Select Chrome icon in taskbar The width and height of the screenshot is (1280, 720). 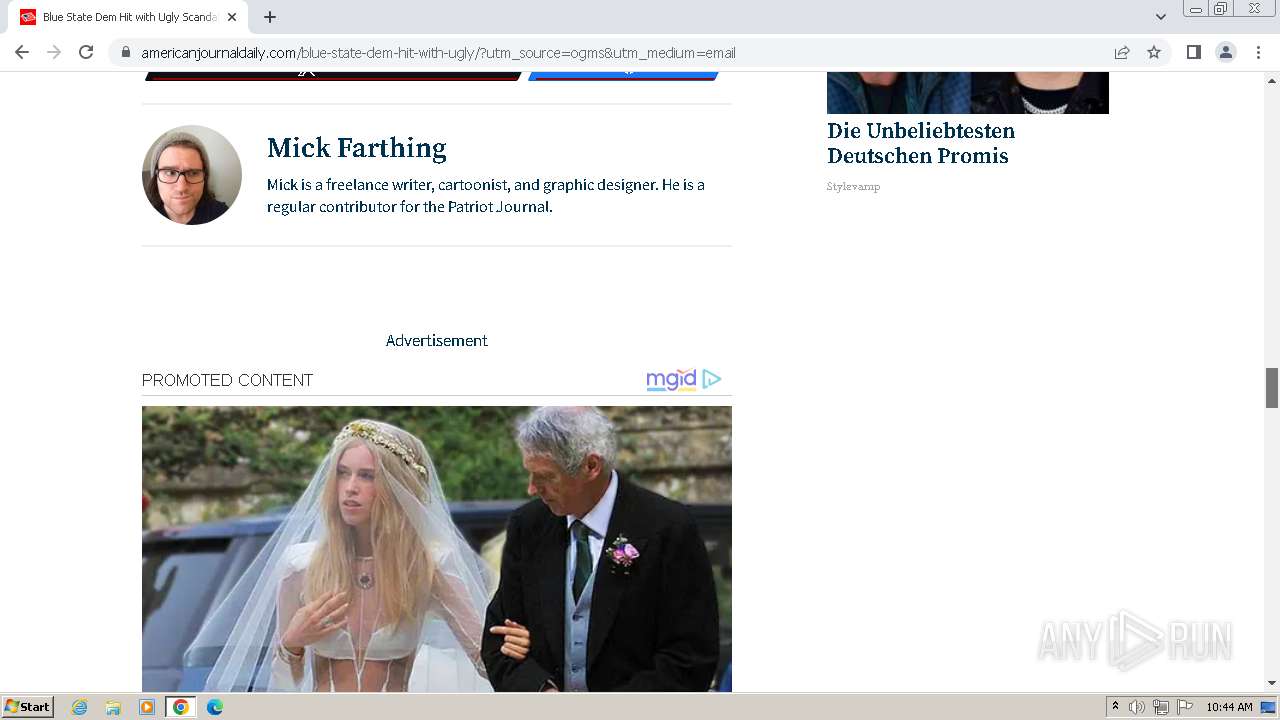(180, 707)
